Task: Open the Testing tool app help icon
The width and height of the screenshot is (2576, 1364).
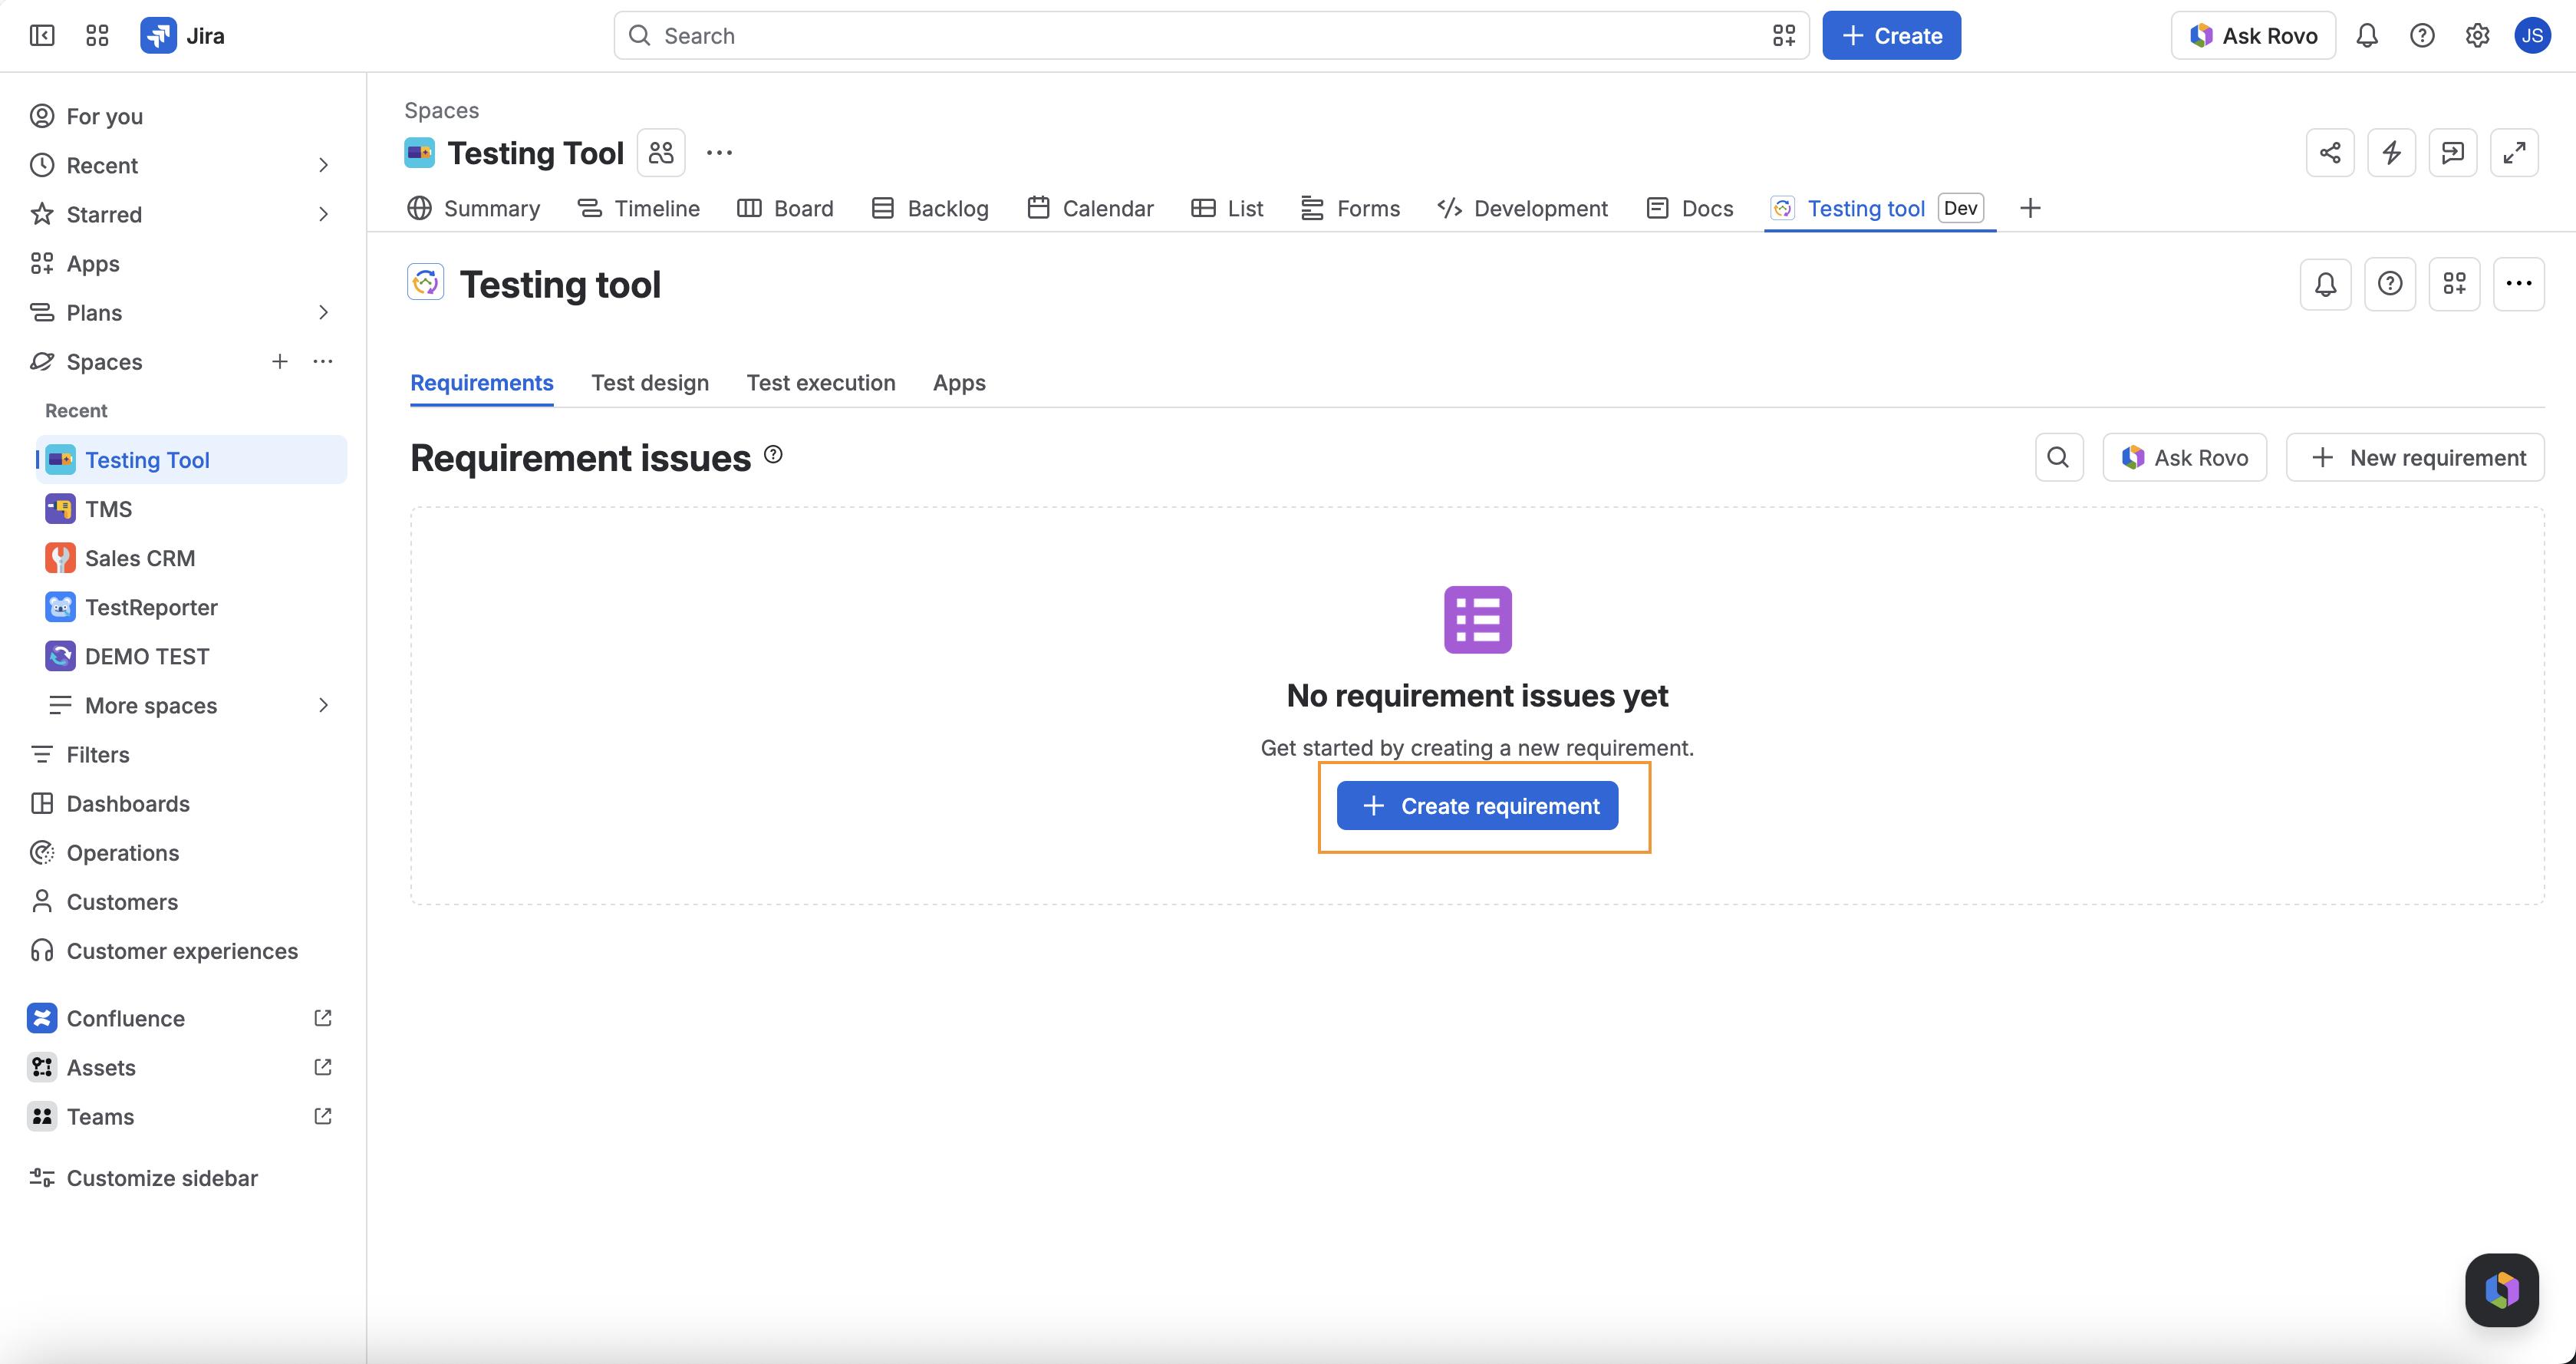Action: [2390, 285]
